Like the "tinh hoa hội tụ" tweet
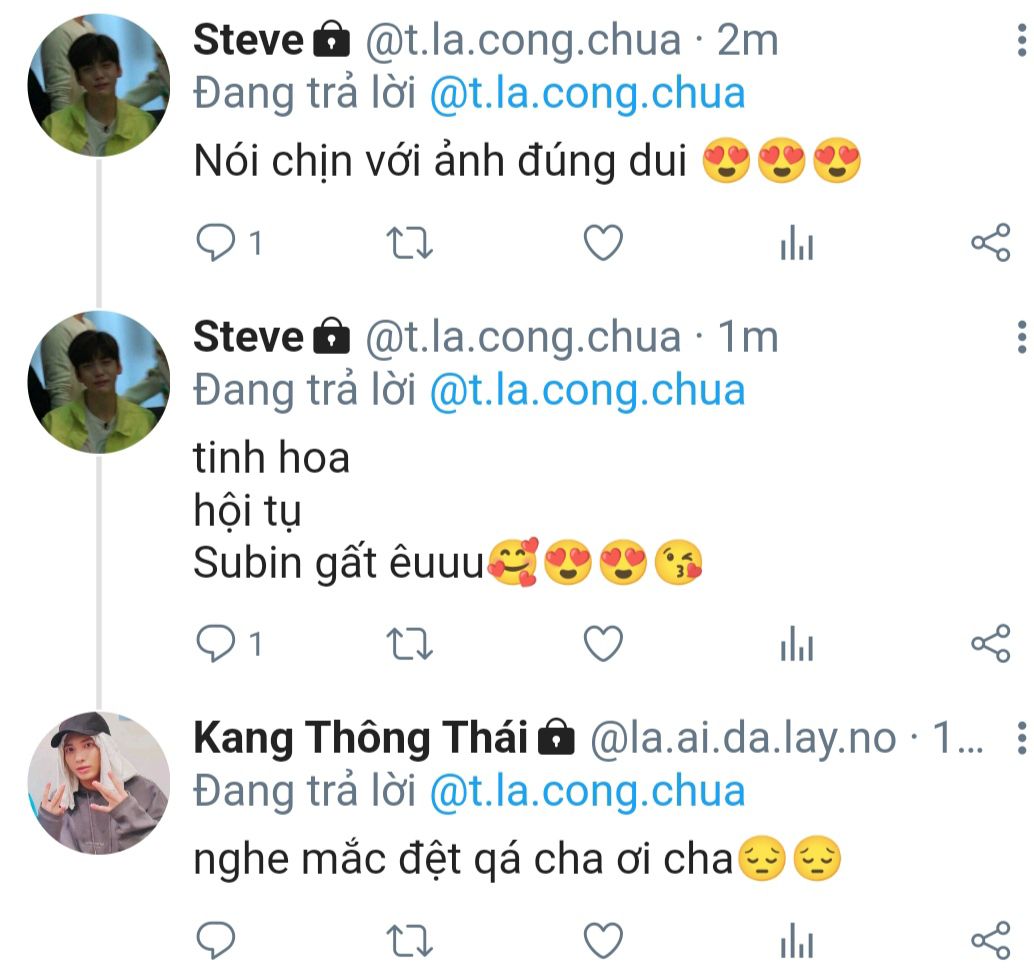 (x=603, y=644)
